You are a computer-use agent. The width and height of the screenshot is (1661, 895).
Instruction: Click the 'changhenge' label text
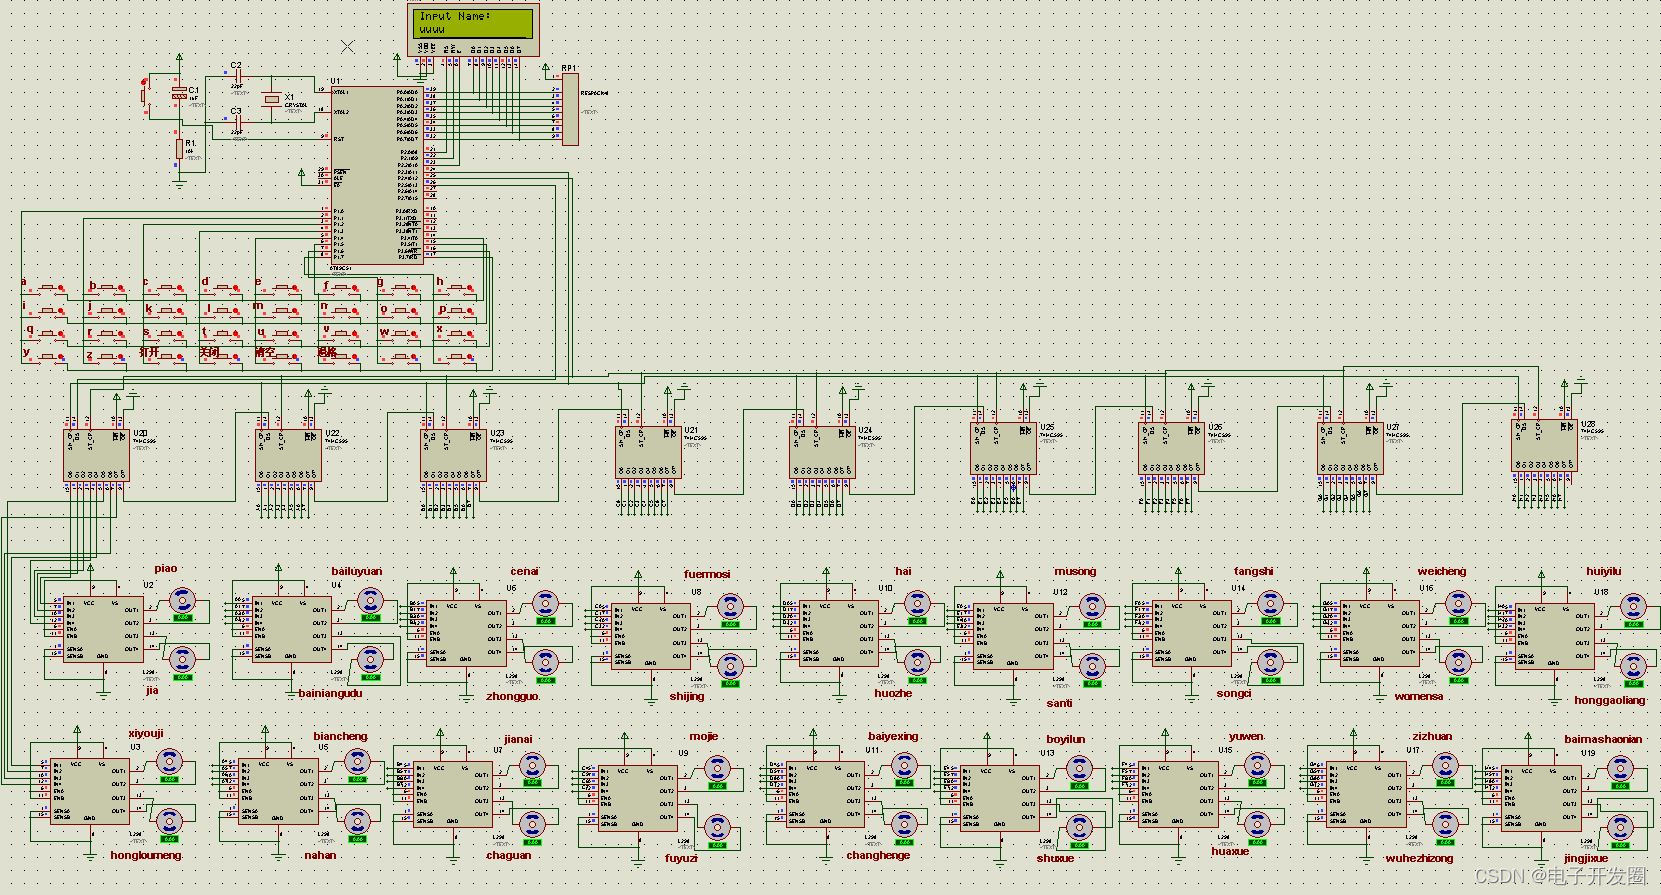[878, 855]
